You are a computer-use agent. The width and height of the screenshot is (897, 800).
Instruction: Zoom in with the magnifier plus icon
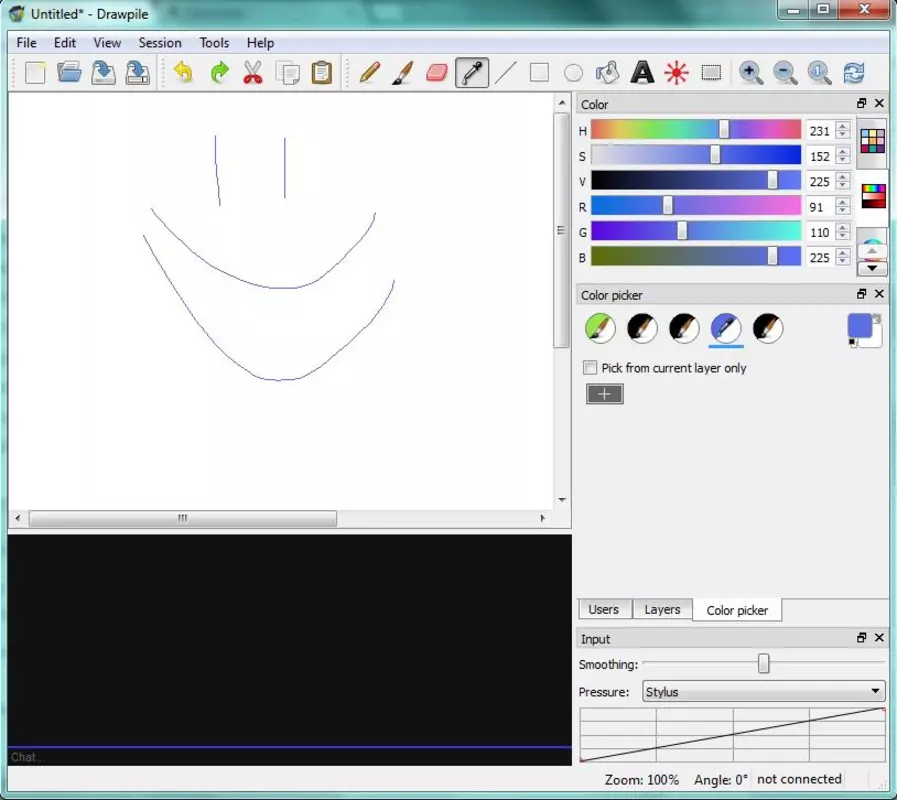[751, 73]
